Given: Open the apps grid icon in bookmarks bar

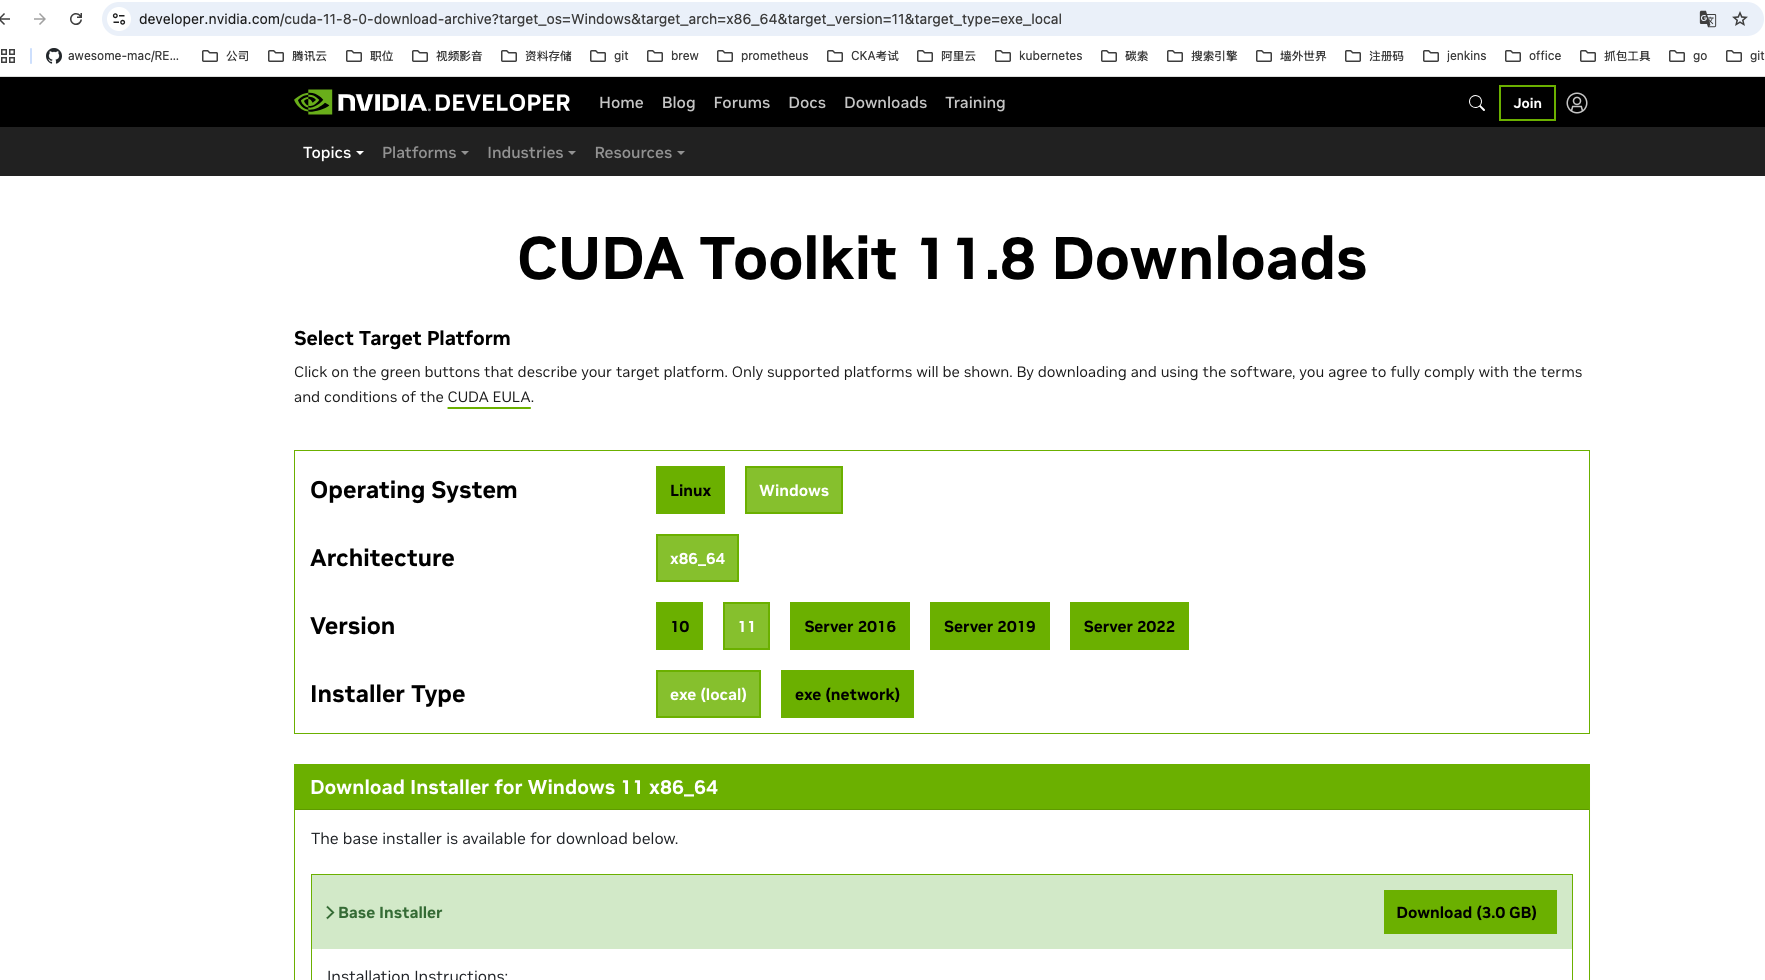Looking at the screenshot, I should pyautogui.click(x=8, y=56).
